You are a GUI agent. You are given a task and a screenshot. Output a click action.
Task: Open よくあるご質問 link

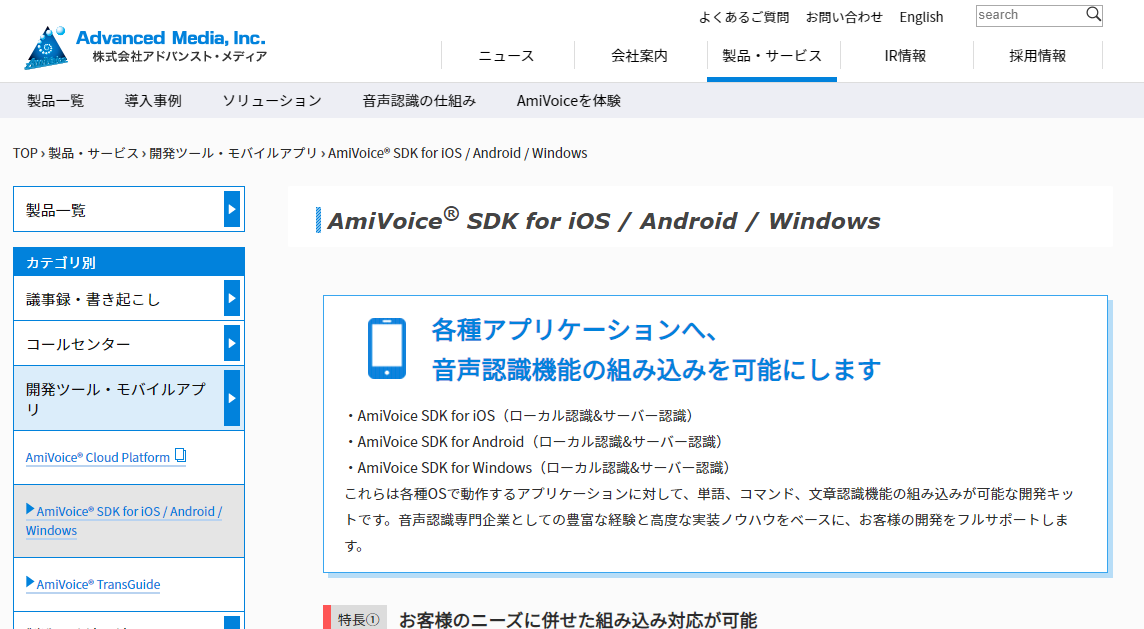pyautogui.click(x=743, y=17)
